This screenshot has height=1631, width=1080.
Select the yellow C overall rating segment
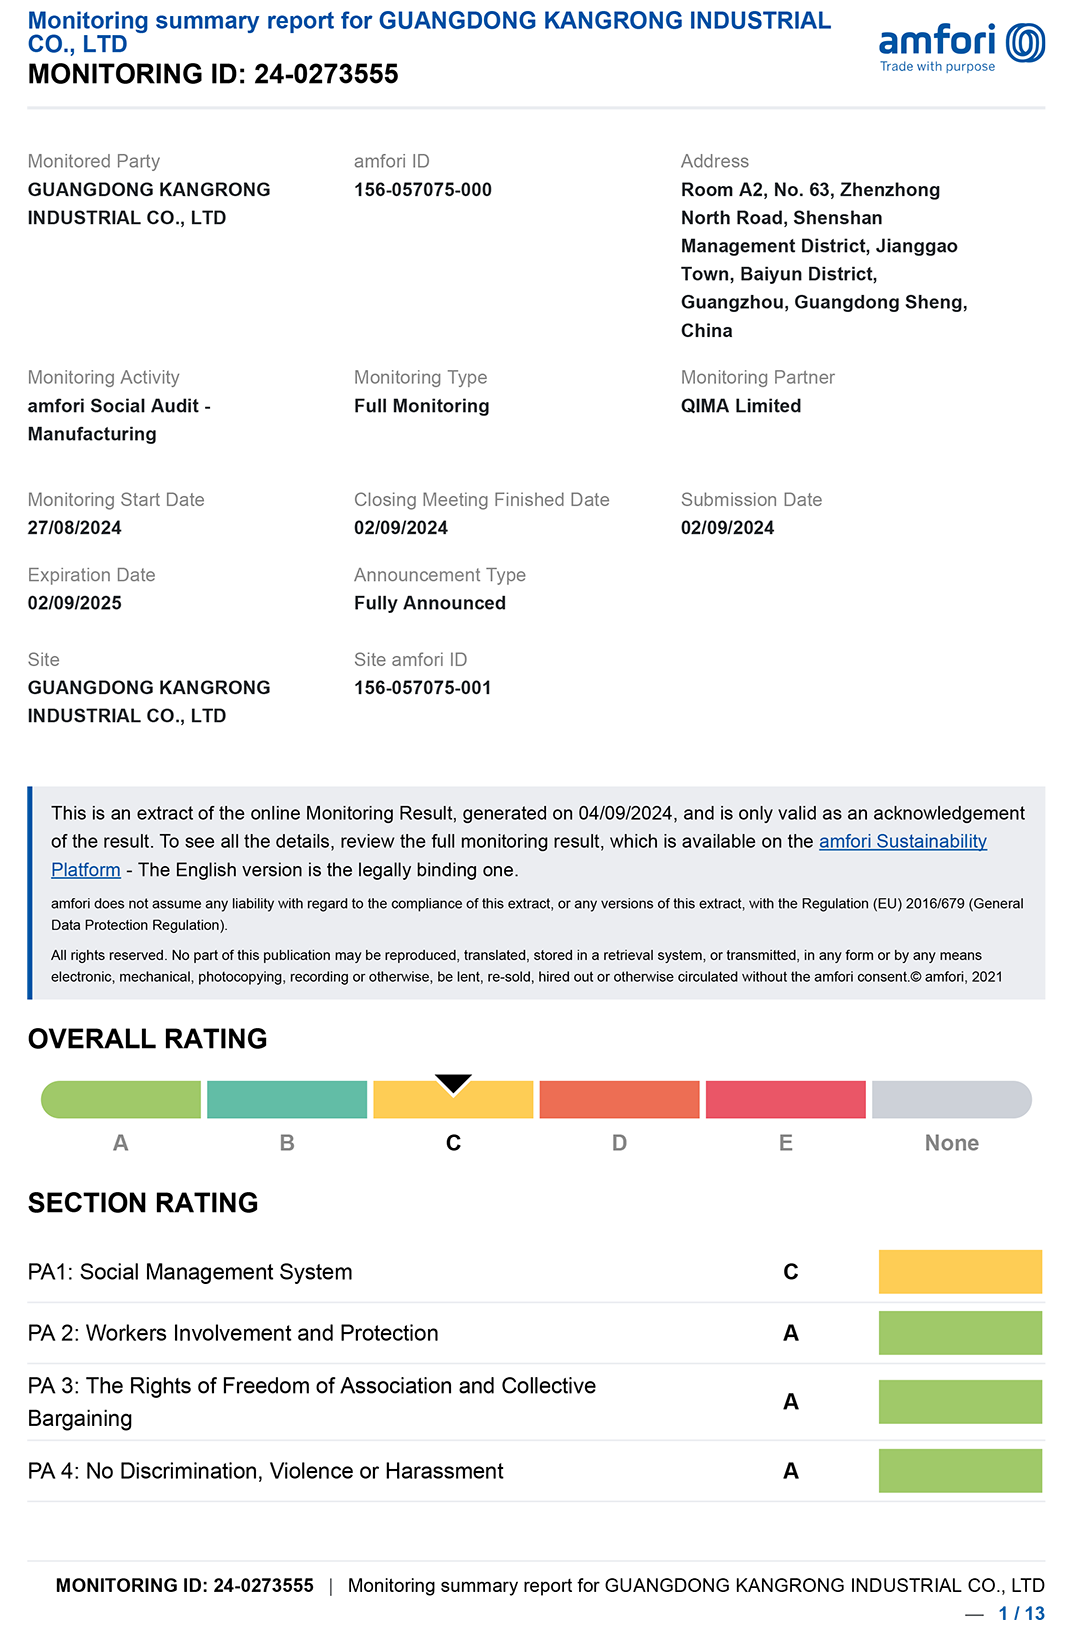(453, 1099)
